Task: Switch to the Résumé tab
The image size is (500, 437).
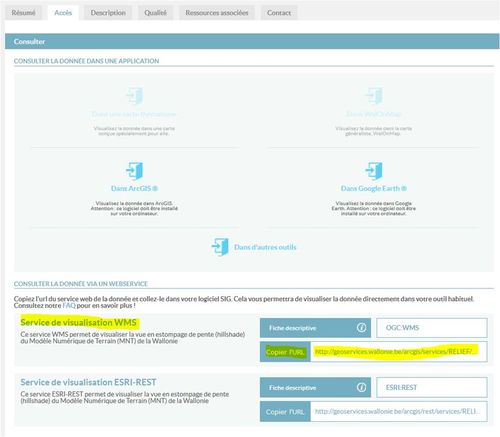Action: tap(23, 13)
